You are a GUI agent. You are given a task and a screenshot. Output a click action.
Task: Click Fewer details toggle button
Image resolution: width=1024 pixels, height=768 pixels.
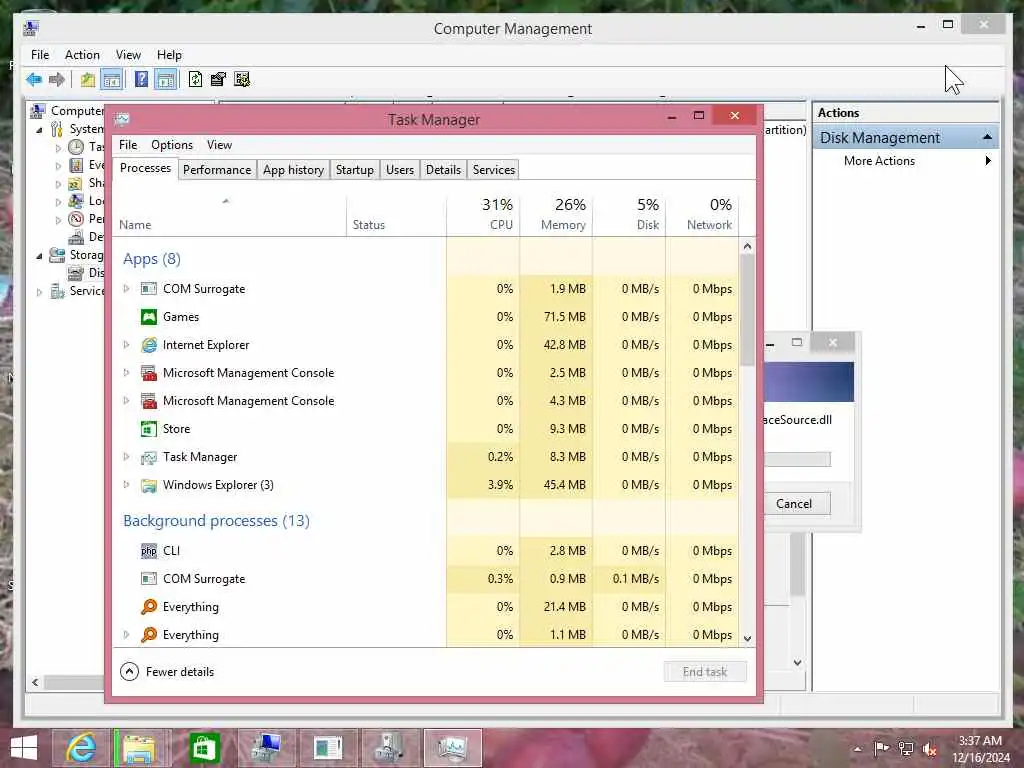167,672
